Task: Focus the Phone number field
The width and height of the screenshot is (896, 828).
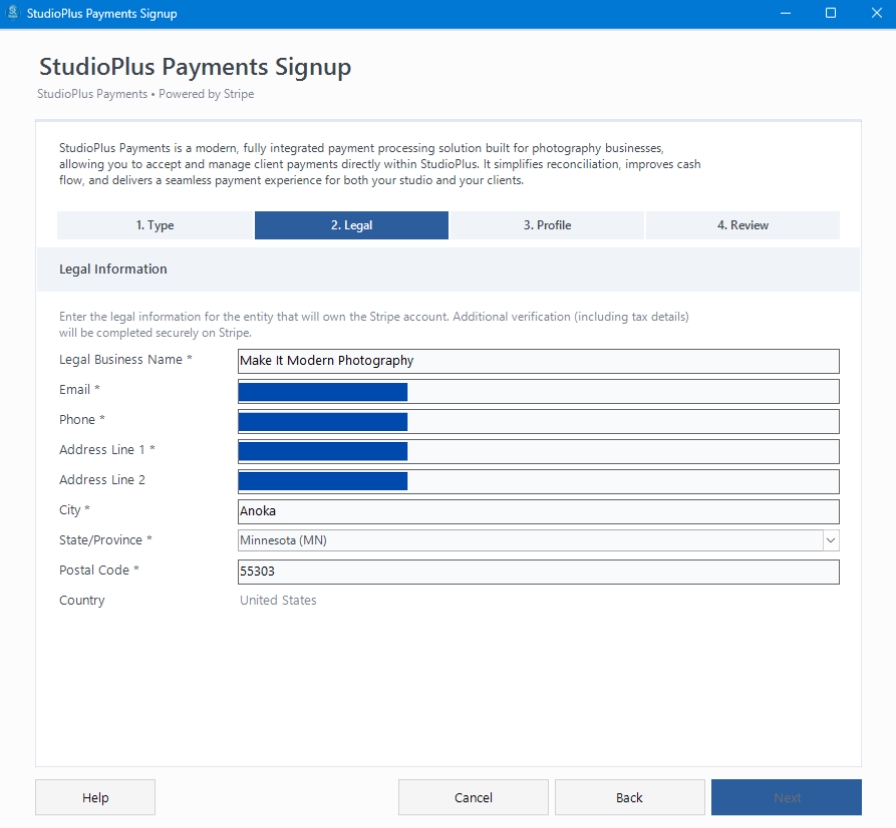Action: point(620,421)
